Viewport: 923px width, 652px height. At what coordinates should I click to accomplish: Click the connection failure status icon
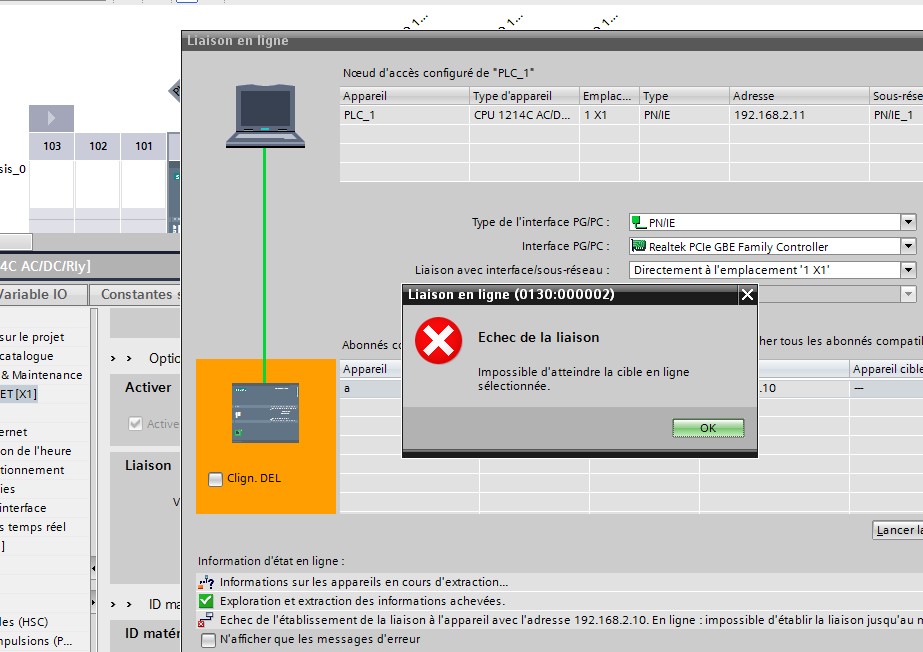206,620
